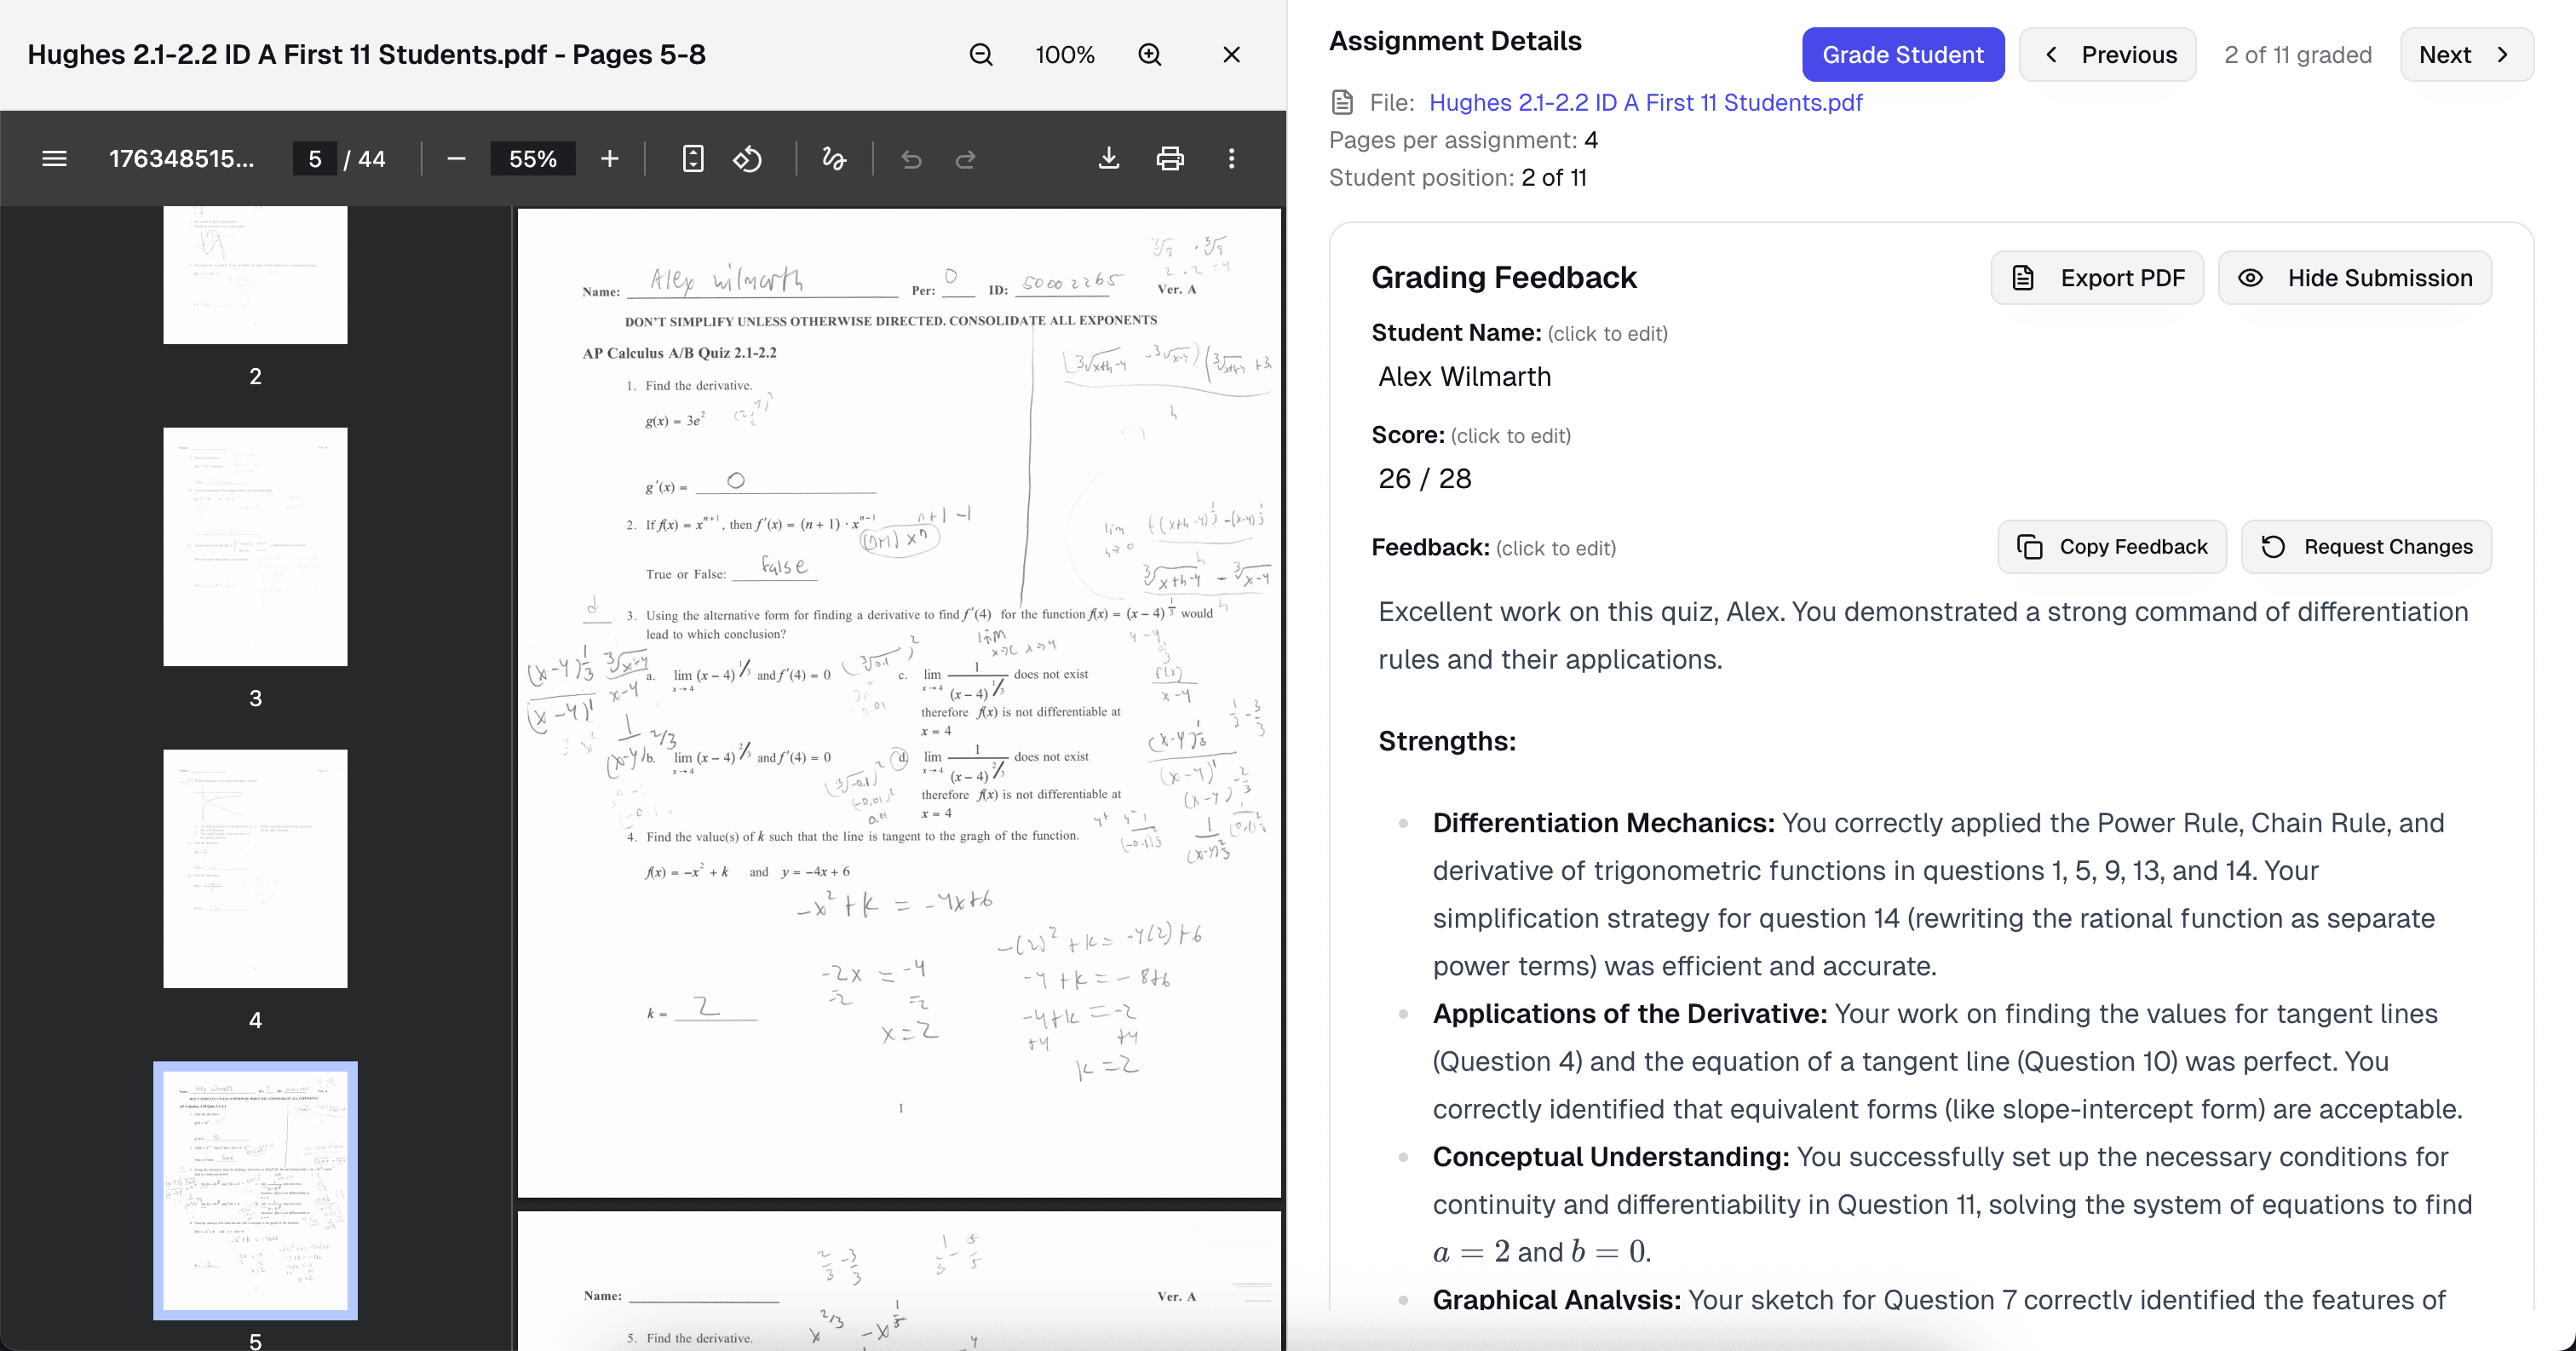Rotate the PDF page counterclockwise
This screenshot has width=2576, height=1351.
click(x=747, y=158)
